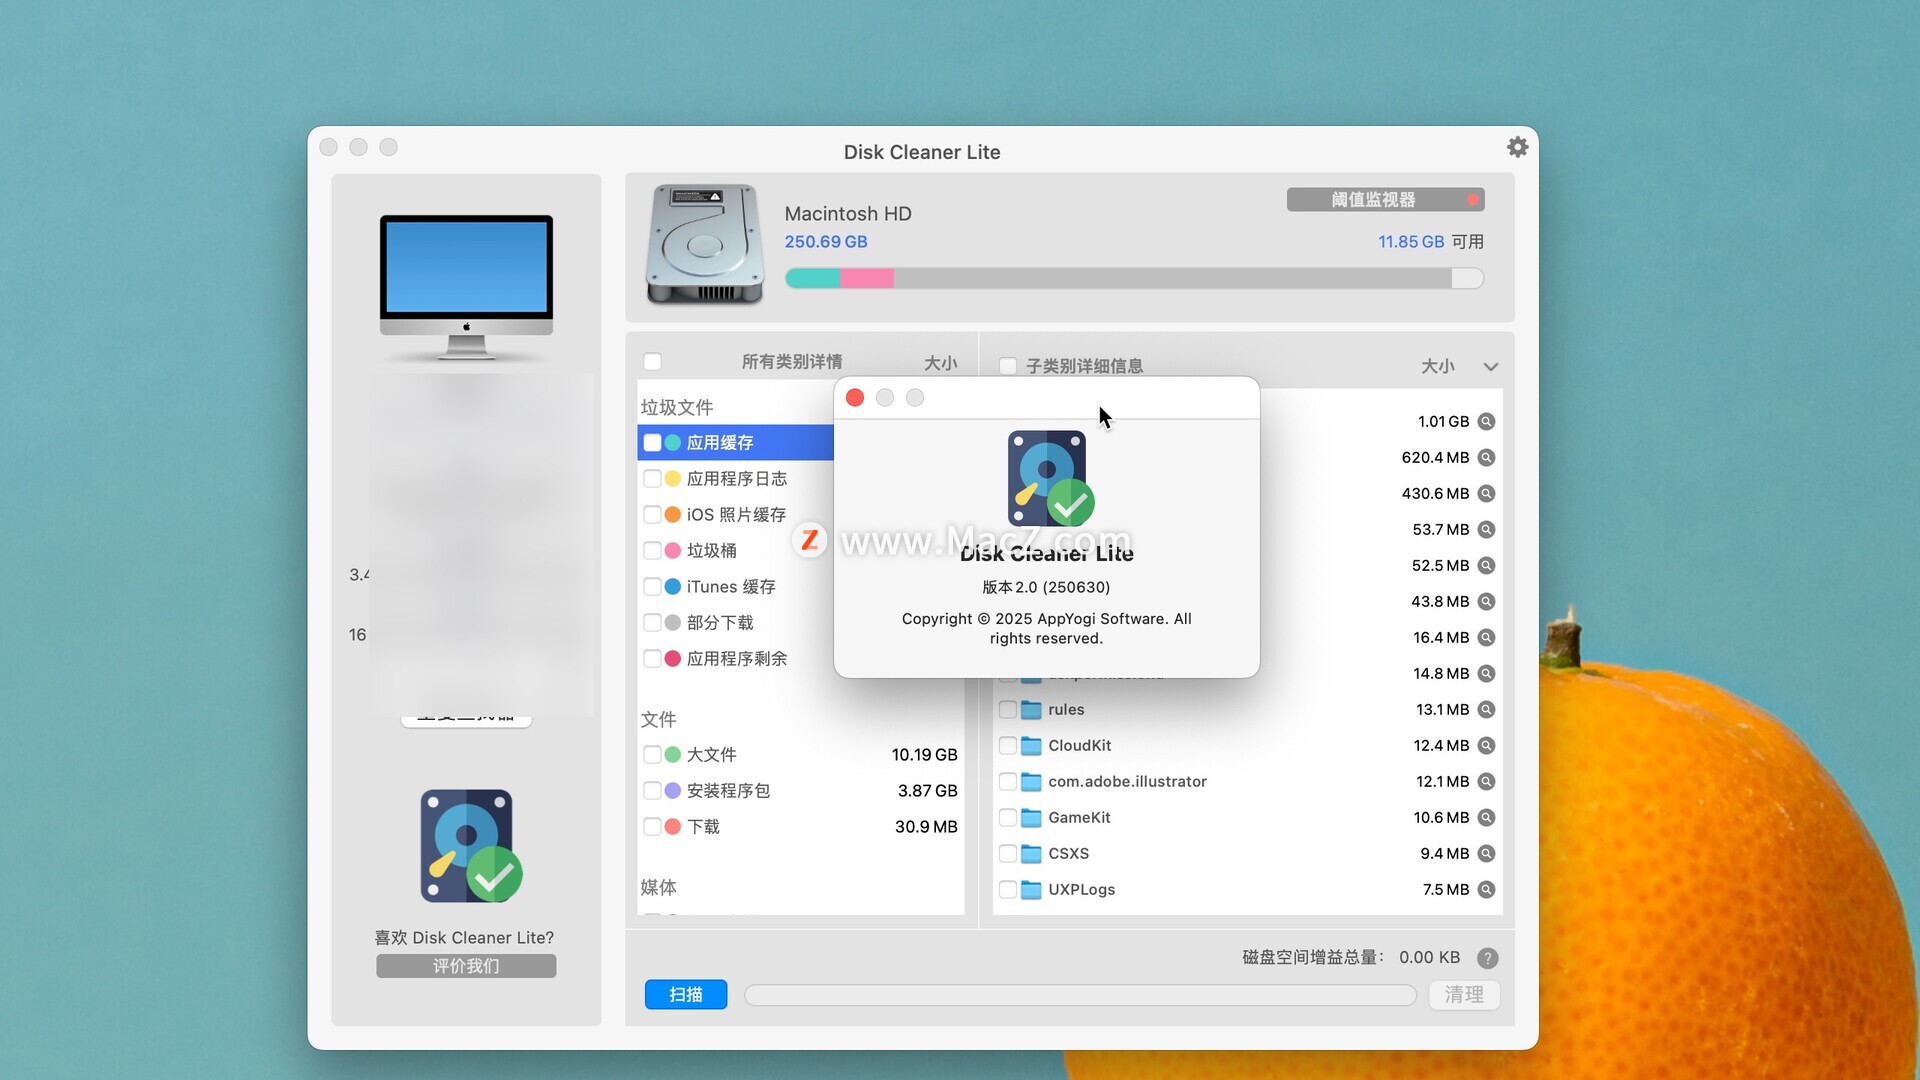Click the Disk Cleaner Lite logo in sidebar
1920x1080 pixels.
[470, 846]
